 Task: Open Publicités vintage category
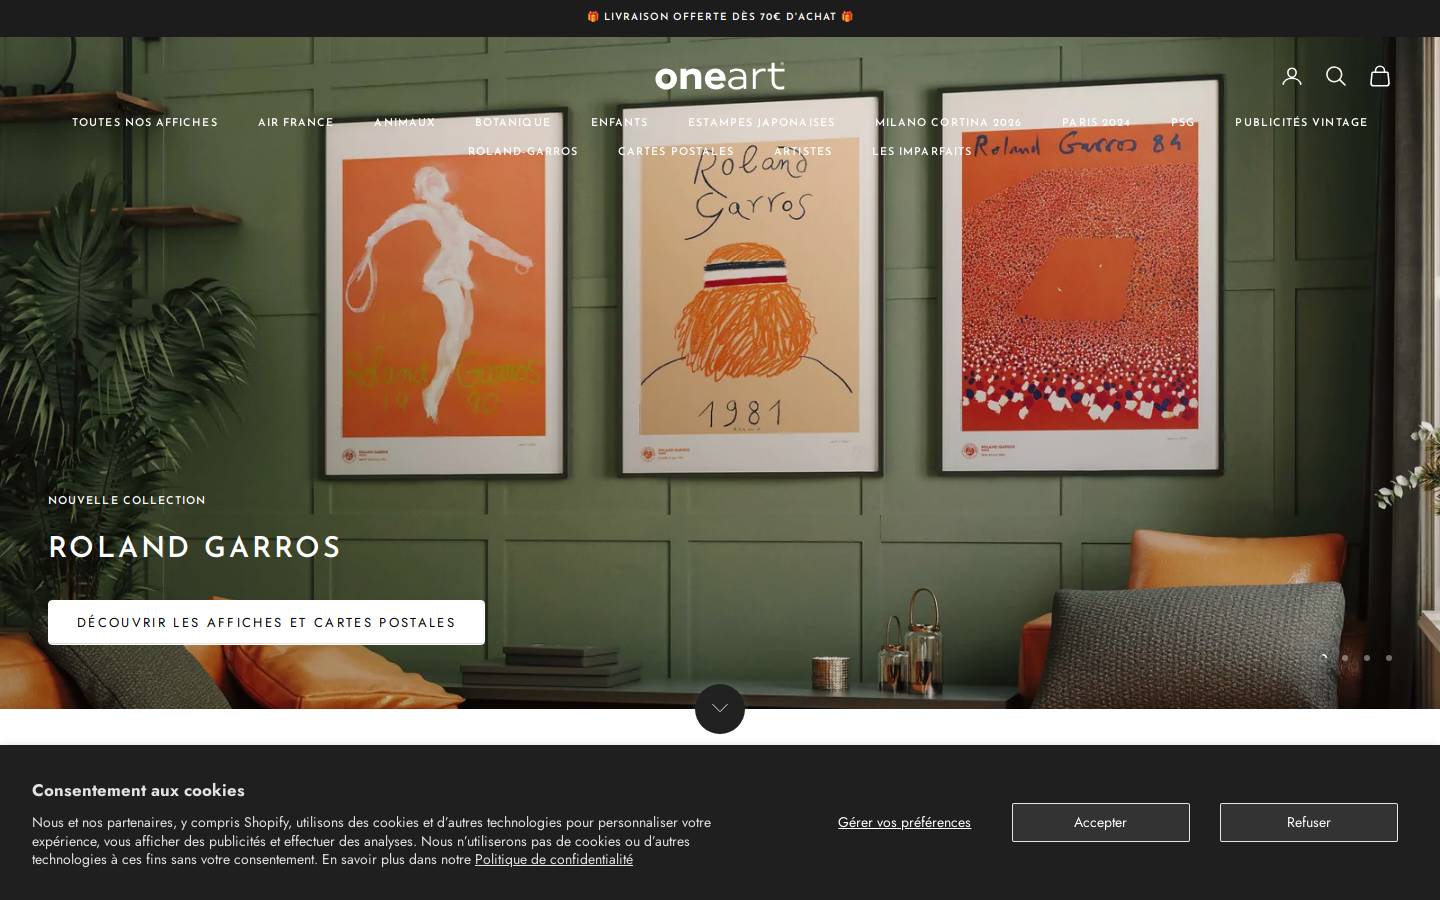click(1301, 123)
